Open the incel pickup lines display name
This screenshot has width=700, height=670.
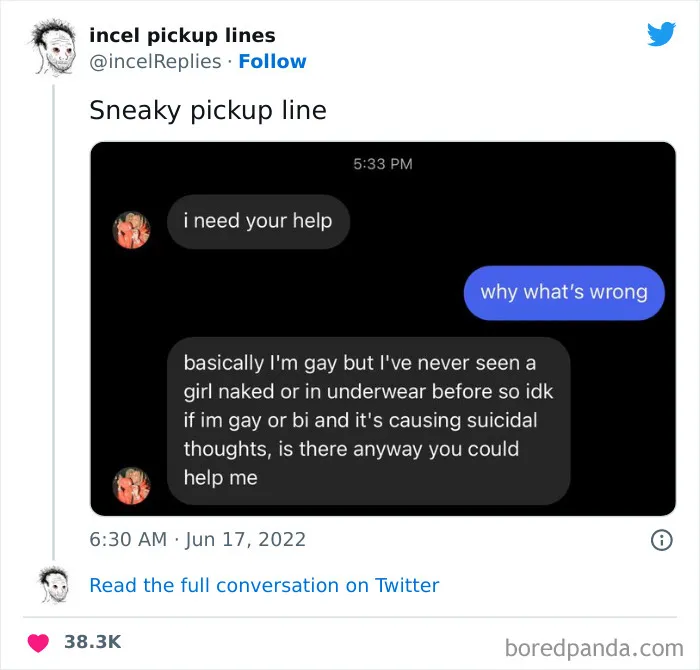(x=182, y=35)
